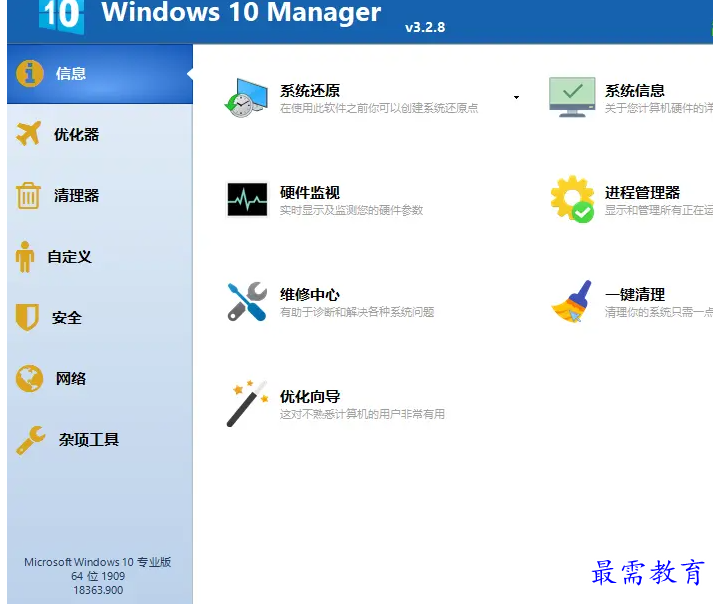Open the 维修中心 title link
The width and height of the screenshot is (713, 604).
(x=310, y=294)
